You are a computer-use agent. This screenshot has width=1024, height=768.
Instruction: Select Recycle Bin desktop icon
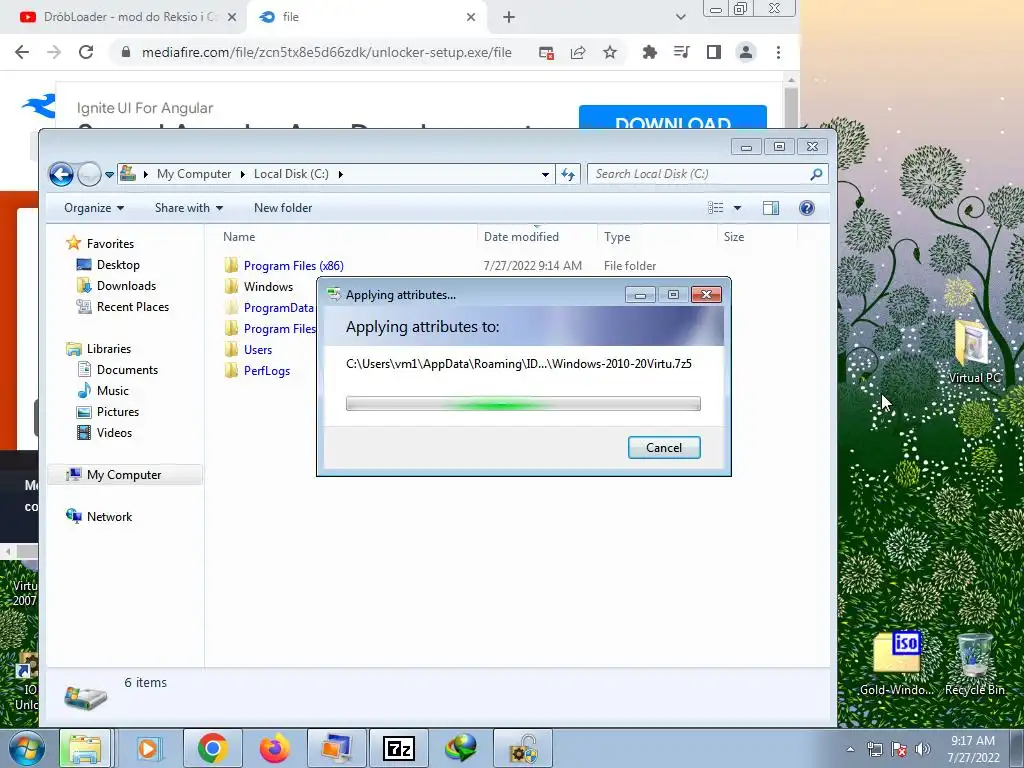(x=974, y=664)
